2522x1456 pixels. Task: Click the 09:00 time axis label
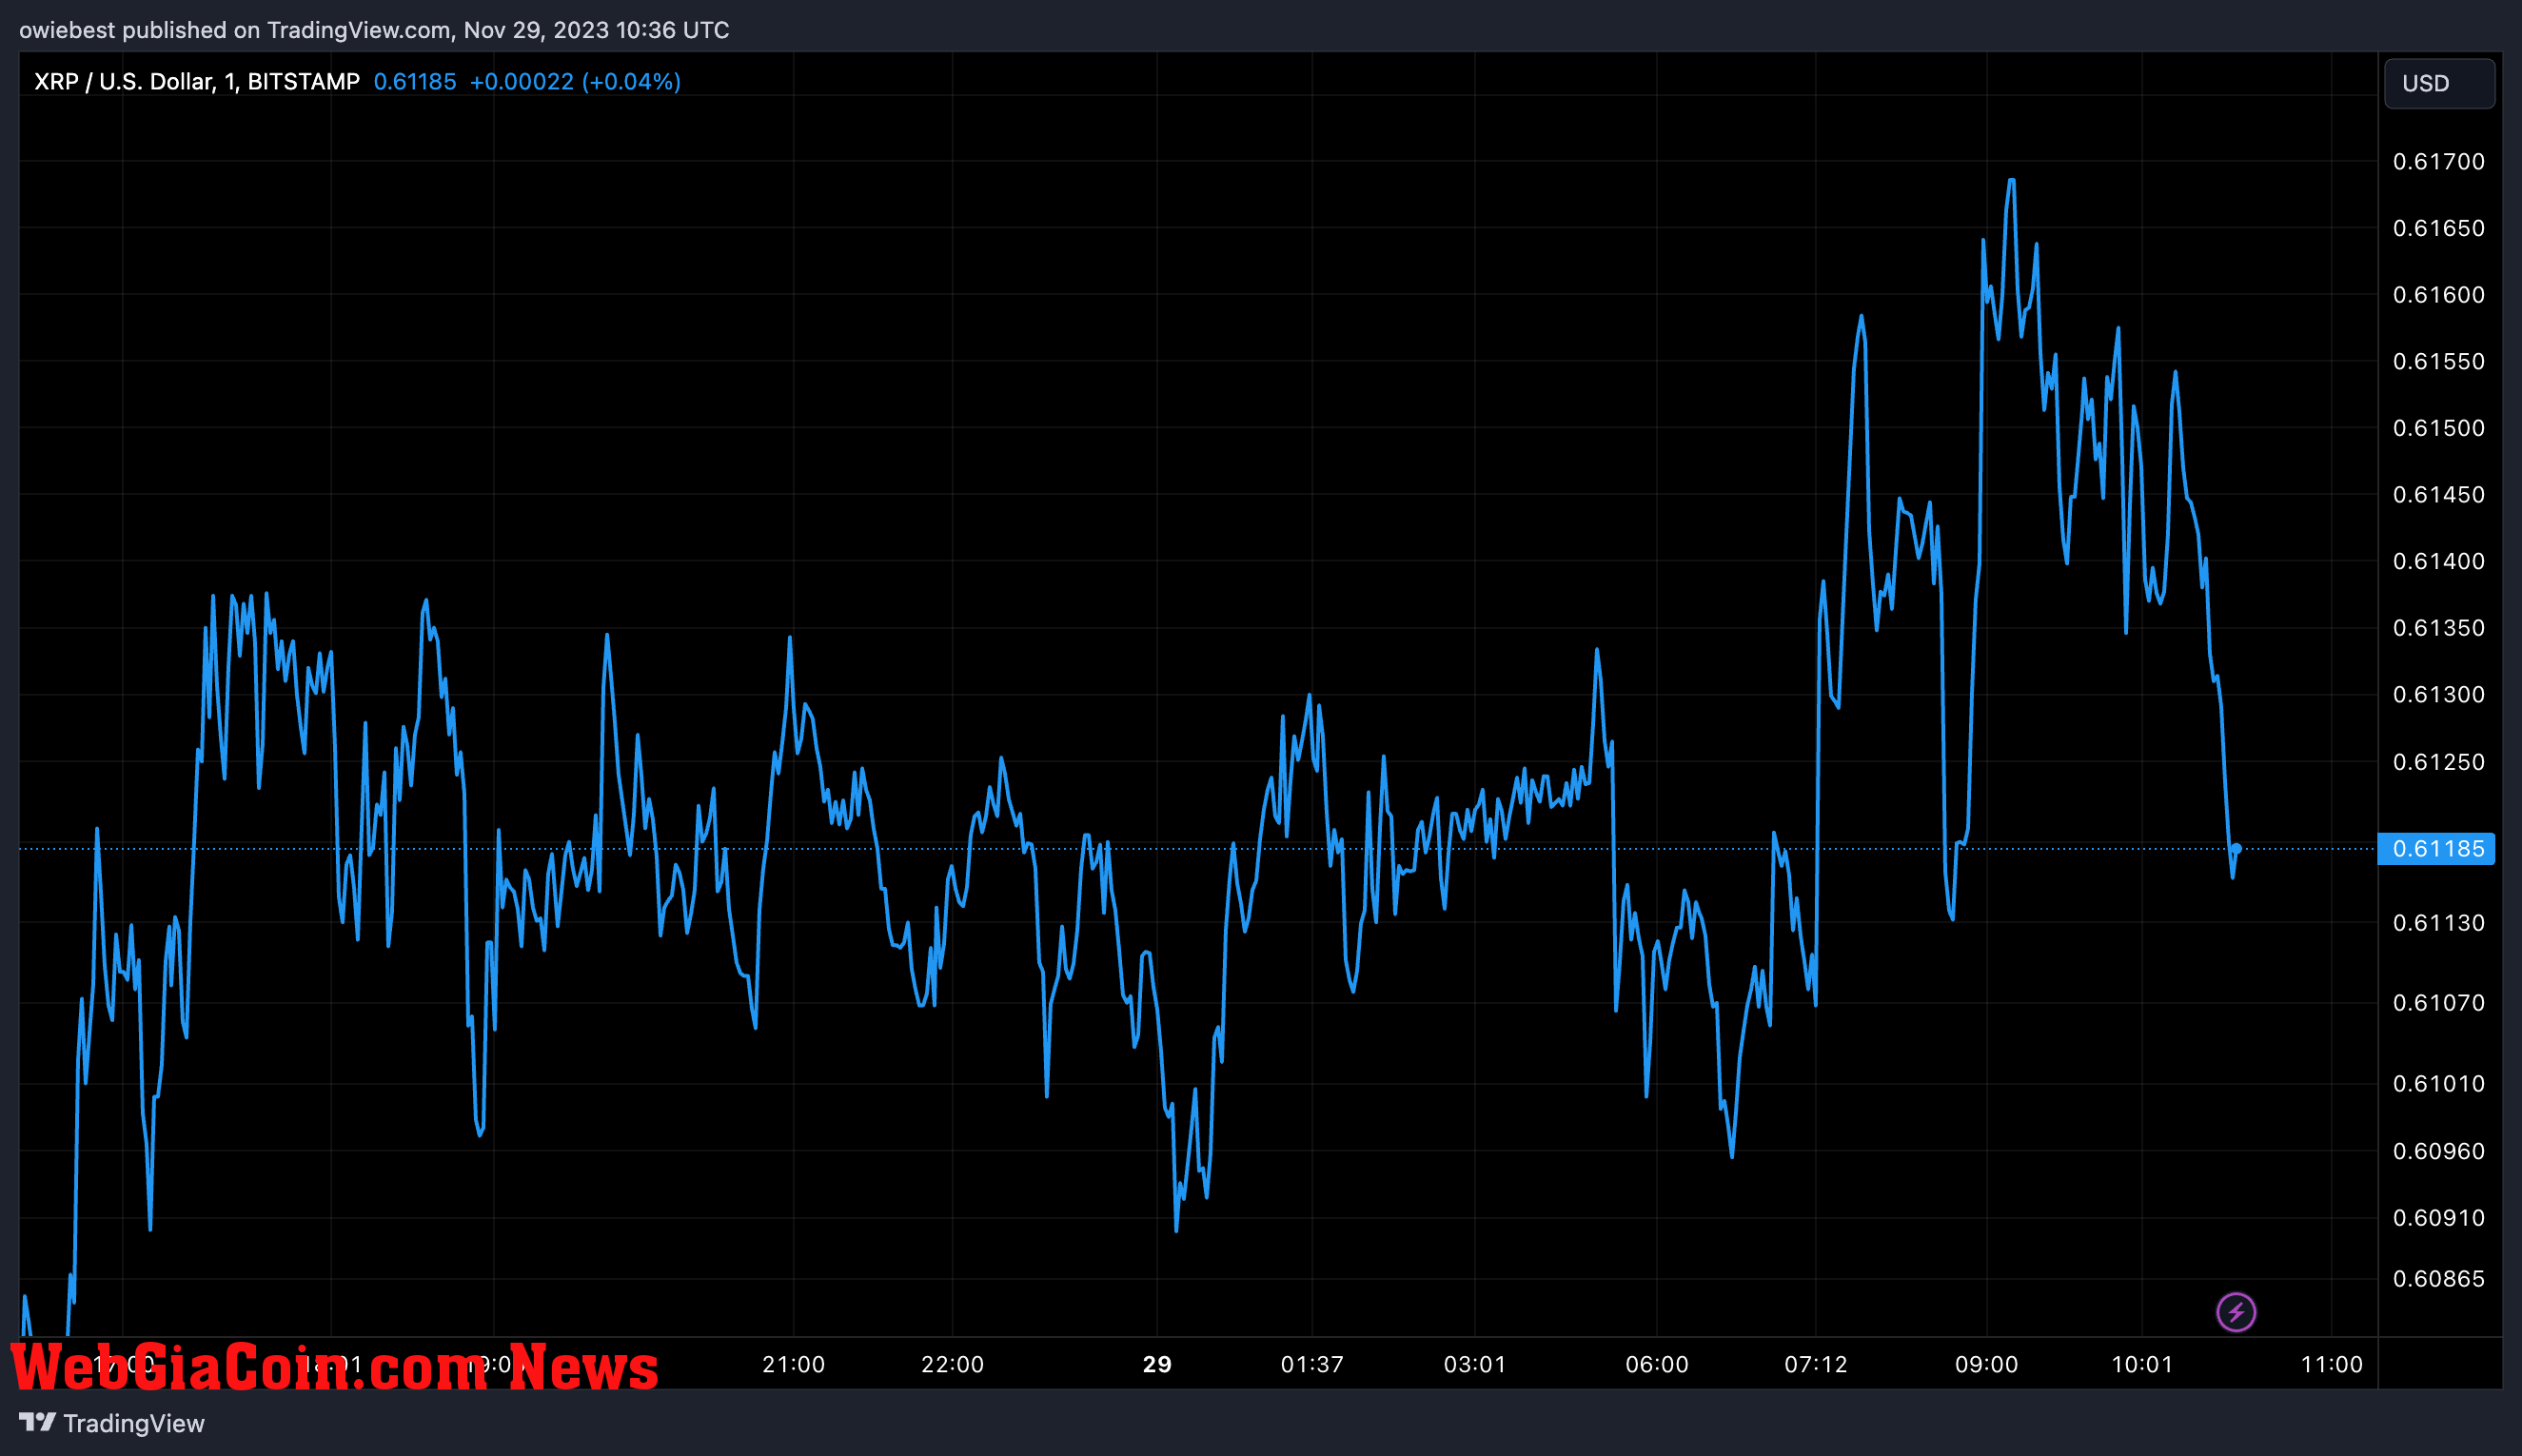click(x=1987, y=1365)
